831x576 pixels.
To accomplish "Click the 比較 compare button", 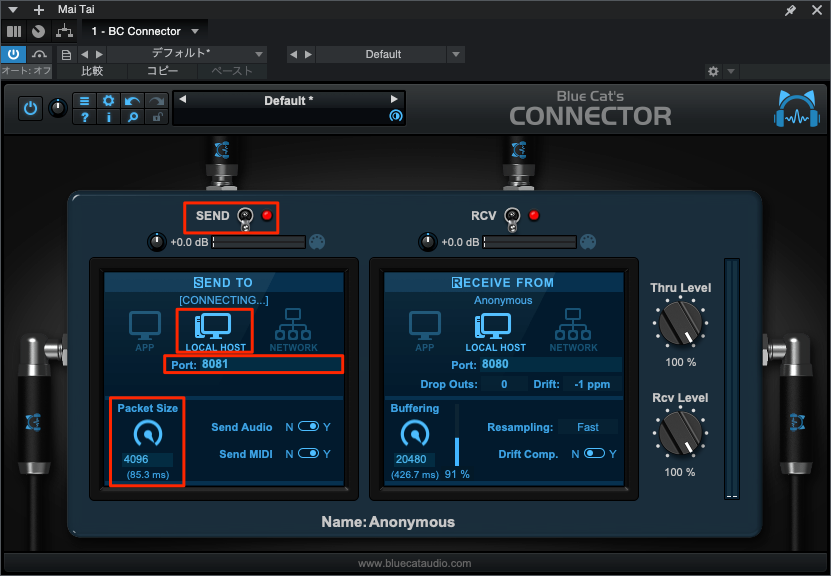I will coord(92,71).
